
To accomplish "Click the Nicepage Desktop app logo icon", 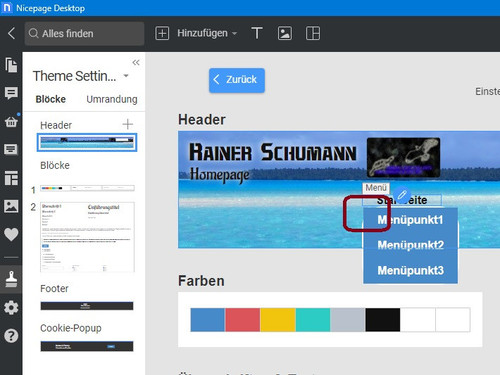I will pos(7,8).
